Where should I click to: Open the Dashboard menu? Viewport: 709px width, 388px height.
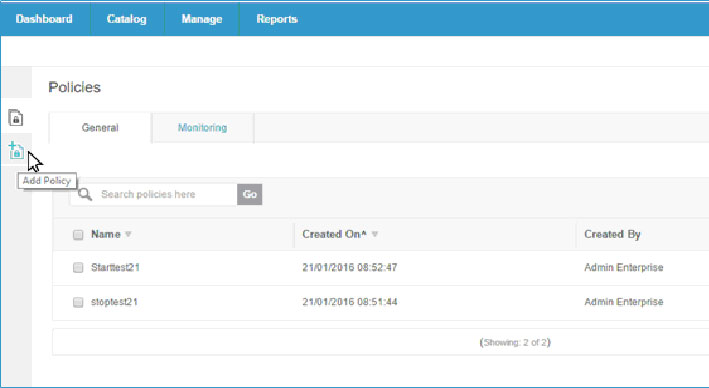click(x=44, y=19)
